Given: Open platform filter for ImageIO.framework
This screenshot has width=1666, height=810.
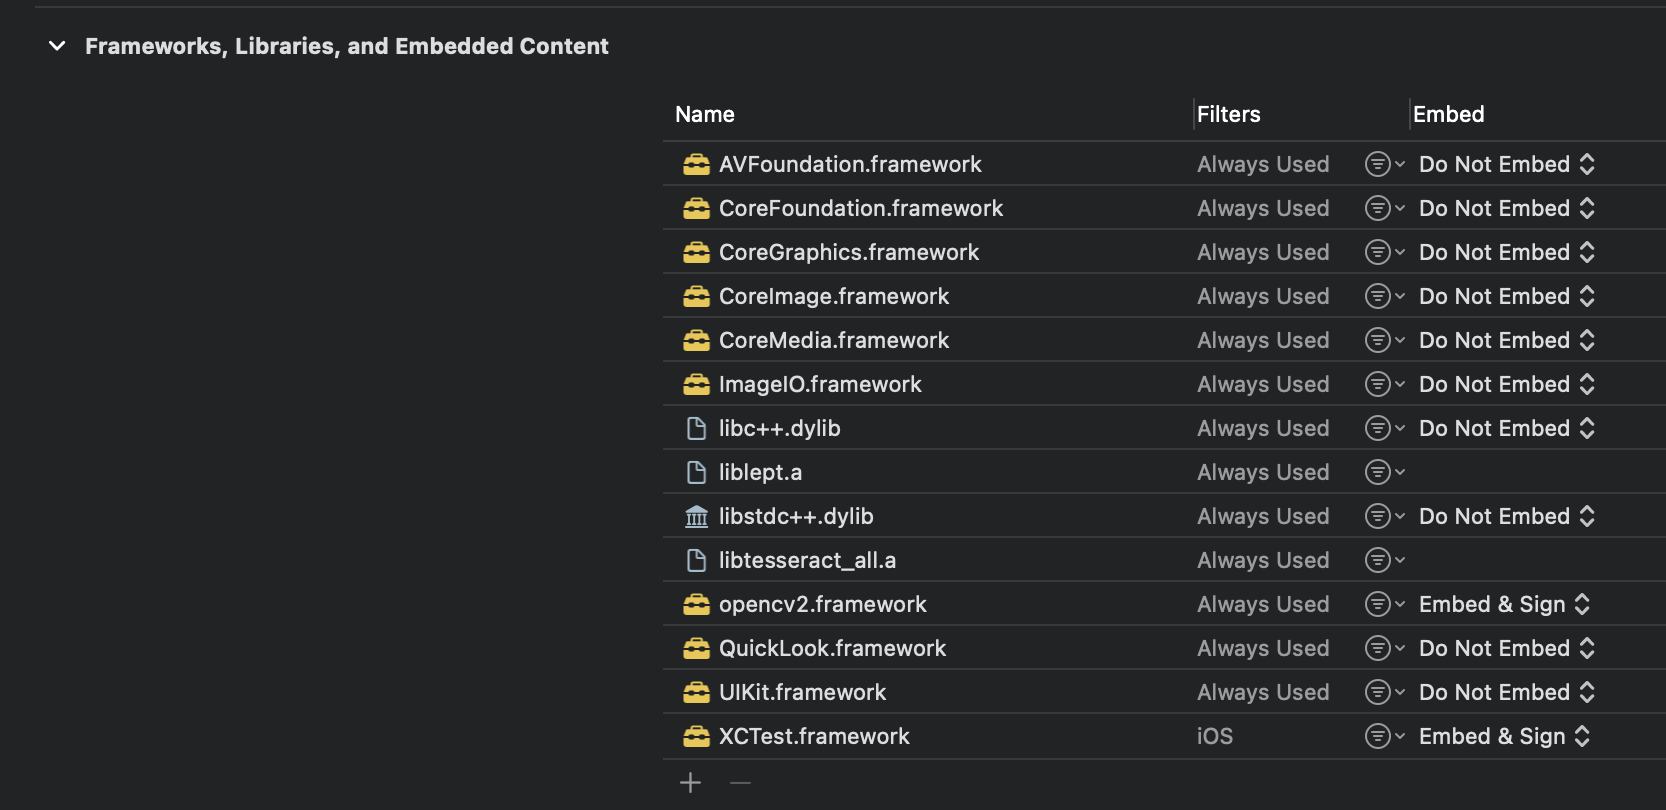Looking at the screenshot, I should click(1385, 384).
